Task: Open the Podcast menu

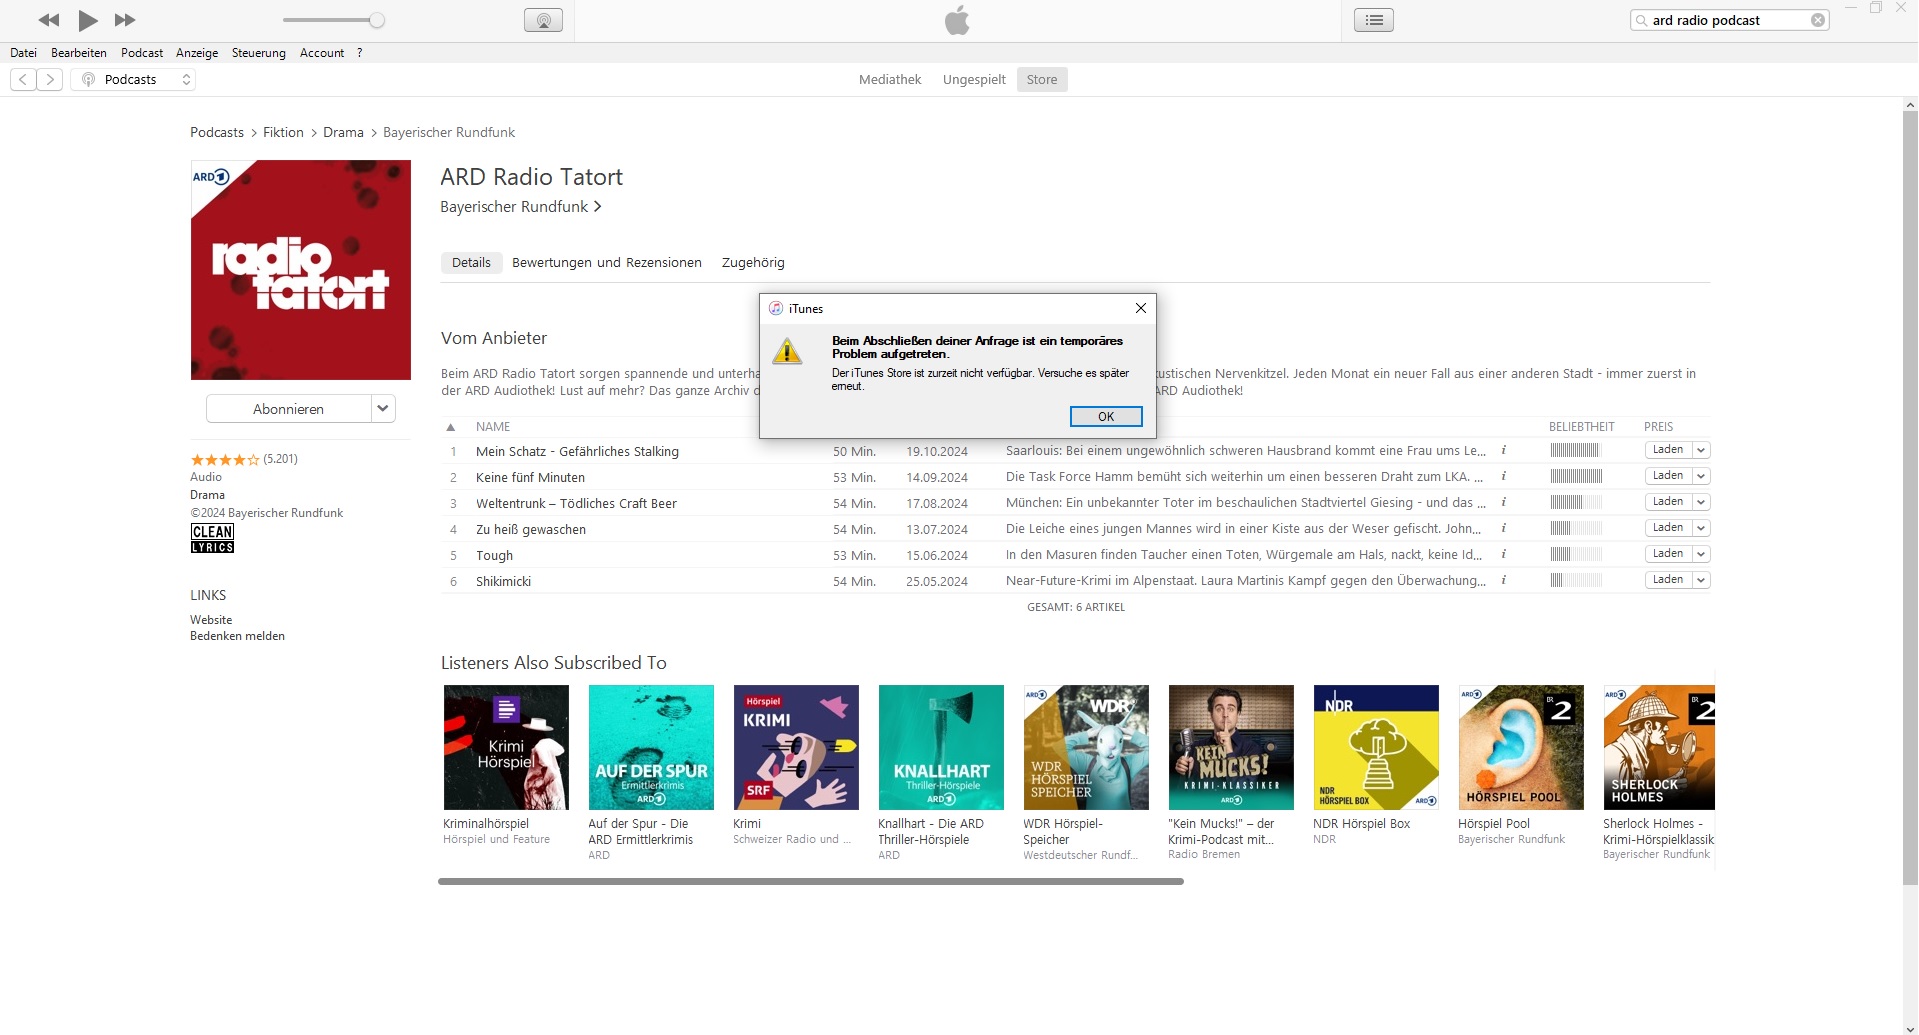Action: [142, 53]
